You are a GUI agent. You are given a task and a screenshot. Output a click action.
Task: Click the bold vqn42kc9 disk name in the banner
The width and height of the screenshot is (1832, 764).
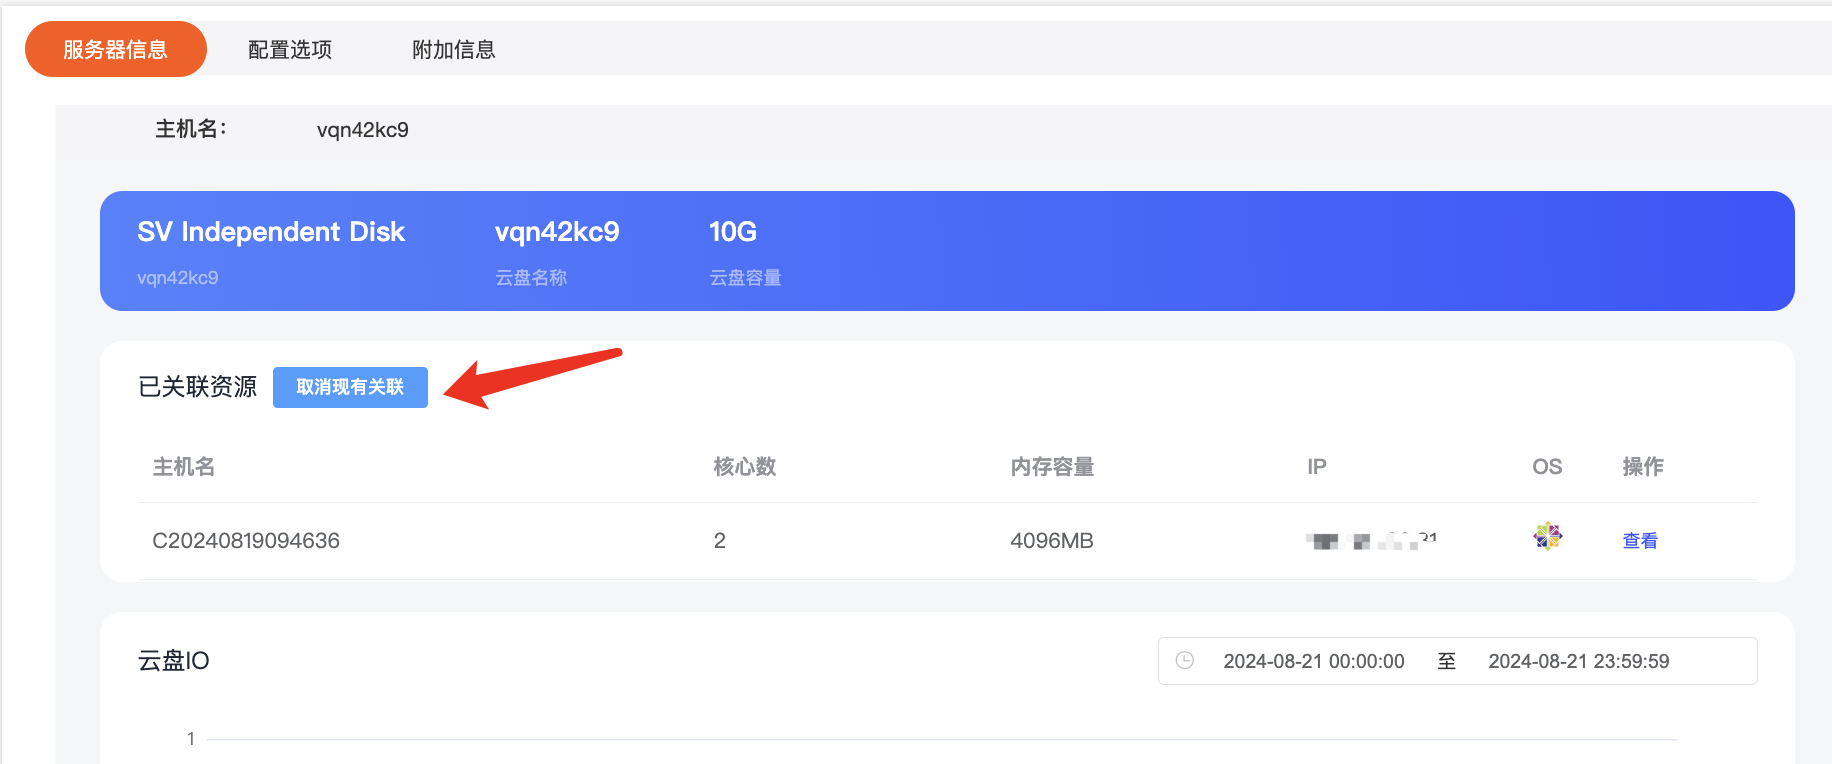pos(557,232)
